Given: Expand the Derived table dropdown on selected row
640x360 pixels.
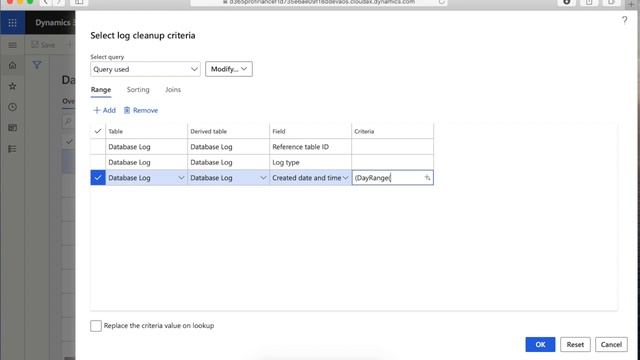Looking at the screenshot, I should [263, 178].
